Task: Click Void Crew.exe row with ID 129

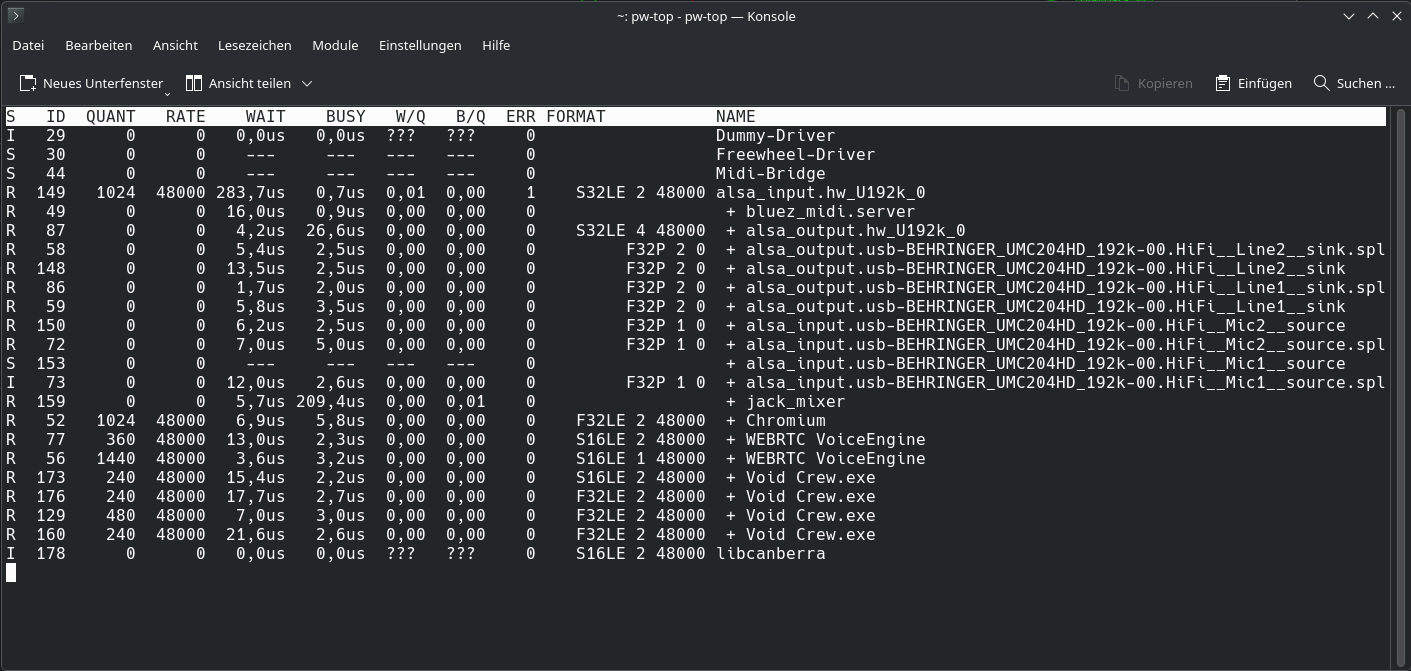Action: point(800,515)
